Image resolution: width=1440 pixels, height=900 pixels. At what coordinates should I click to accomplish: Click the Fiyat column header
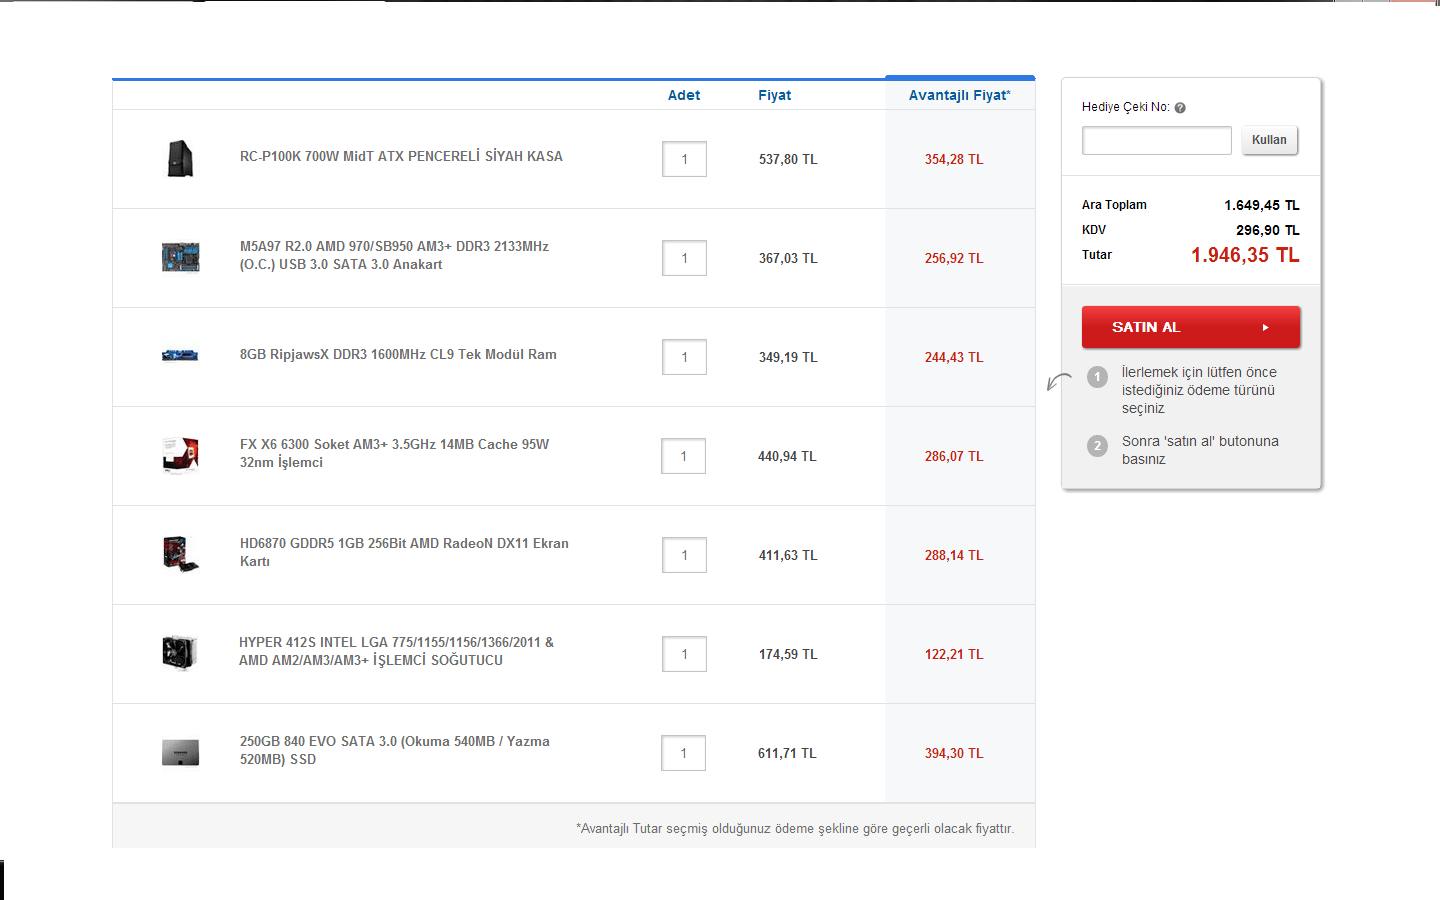click(775, 95)
